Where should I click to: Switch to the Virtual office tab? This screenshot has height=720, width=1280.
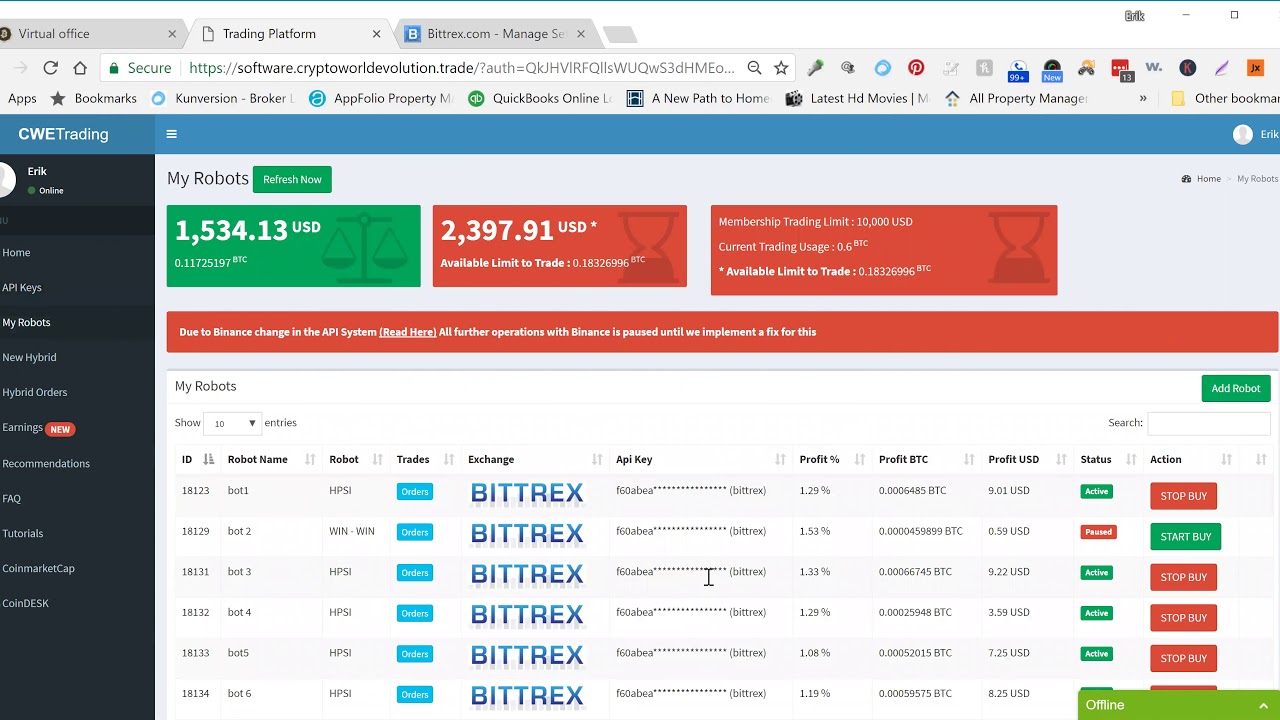coord(86,34)
